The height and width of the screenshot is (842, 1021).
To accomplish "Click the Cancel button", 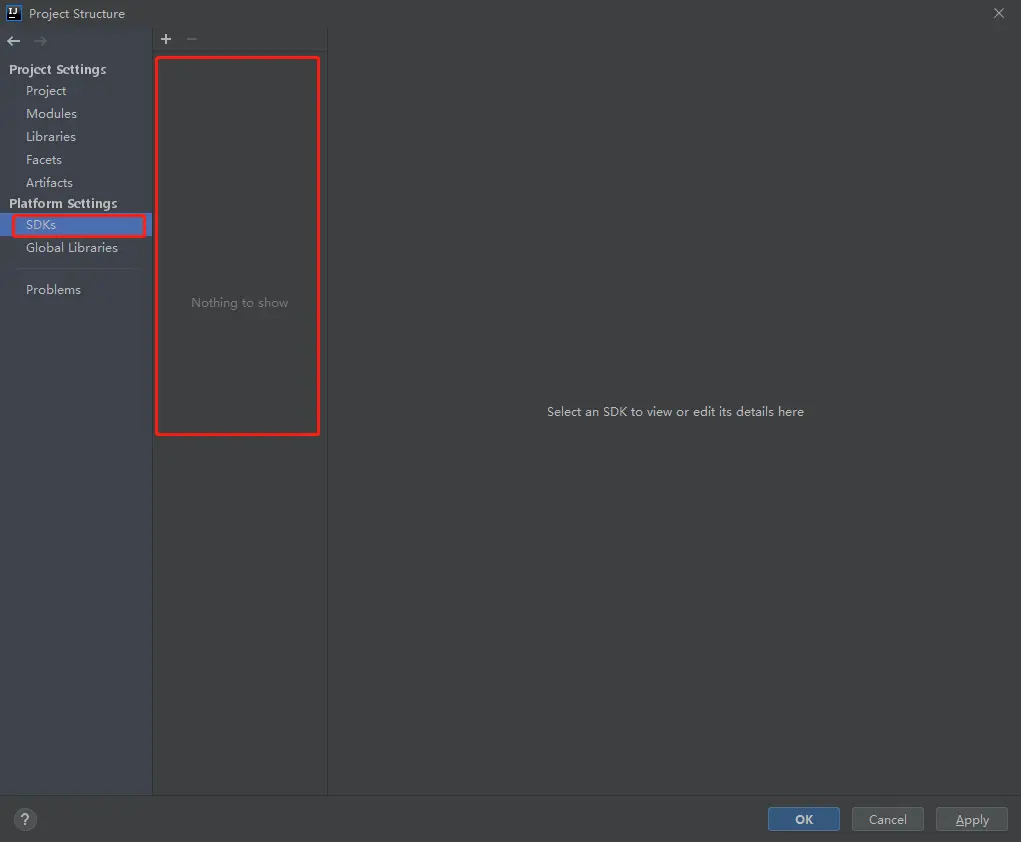I will point(887,819).
